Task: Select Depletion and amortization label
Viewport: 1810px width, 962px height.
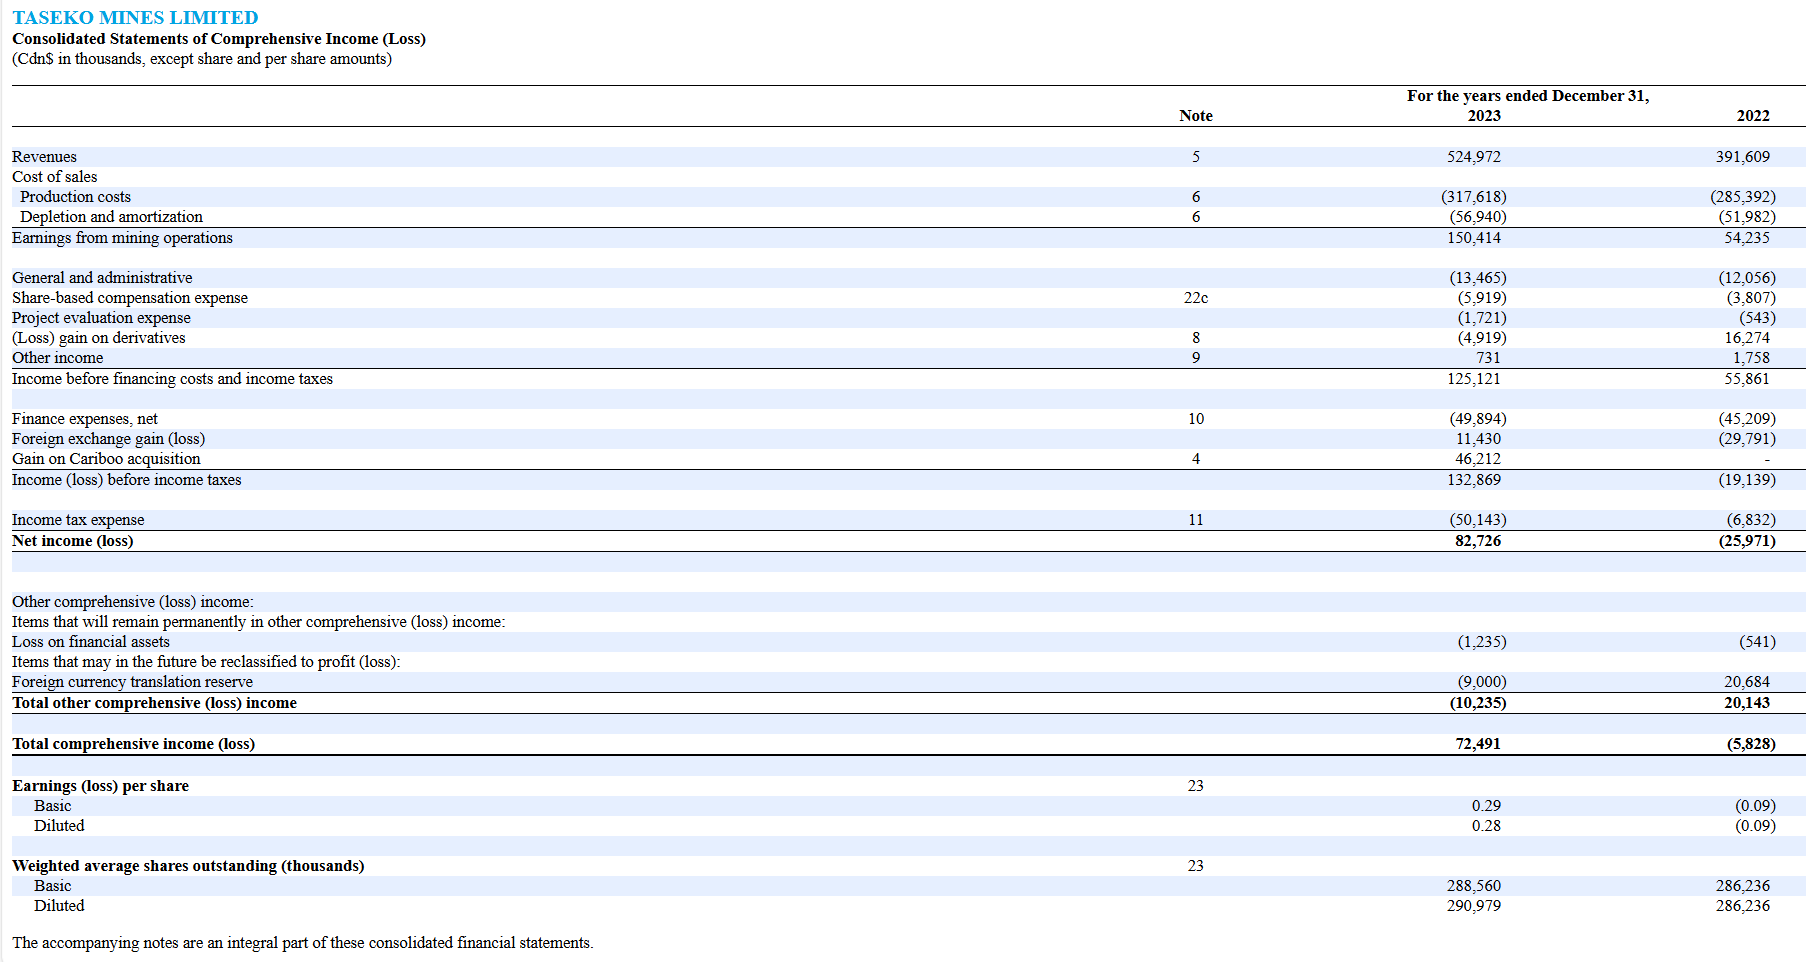Action: coord(111,217)
